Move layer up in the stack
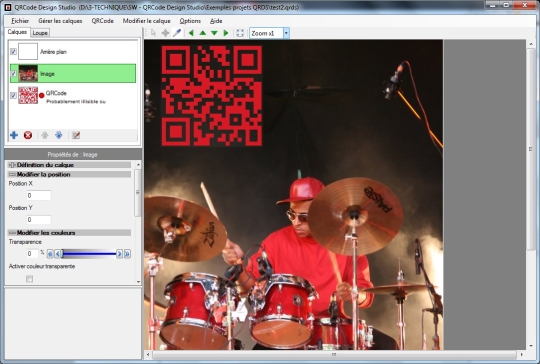This screenshot has width=540, height=364. point(45,135)
